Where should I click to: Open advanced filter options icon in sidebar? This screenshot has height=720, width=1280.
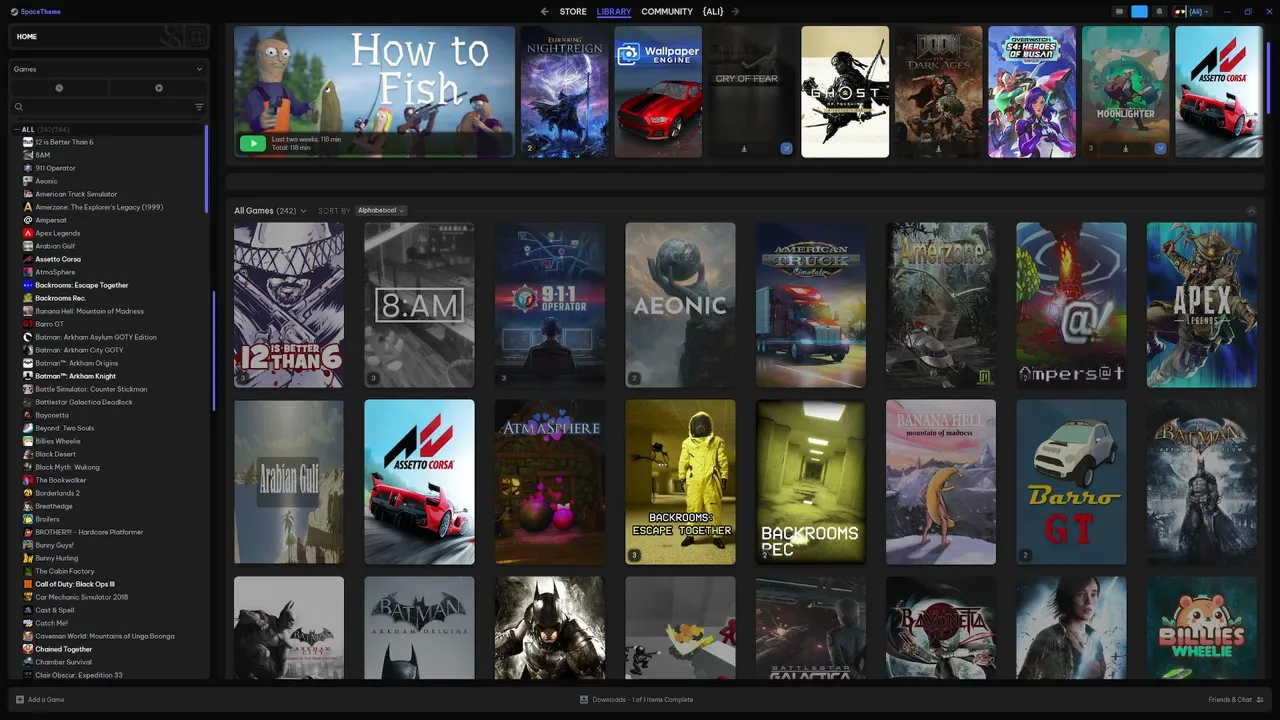point(199,107)
